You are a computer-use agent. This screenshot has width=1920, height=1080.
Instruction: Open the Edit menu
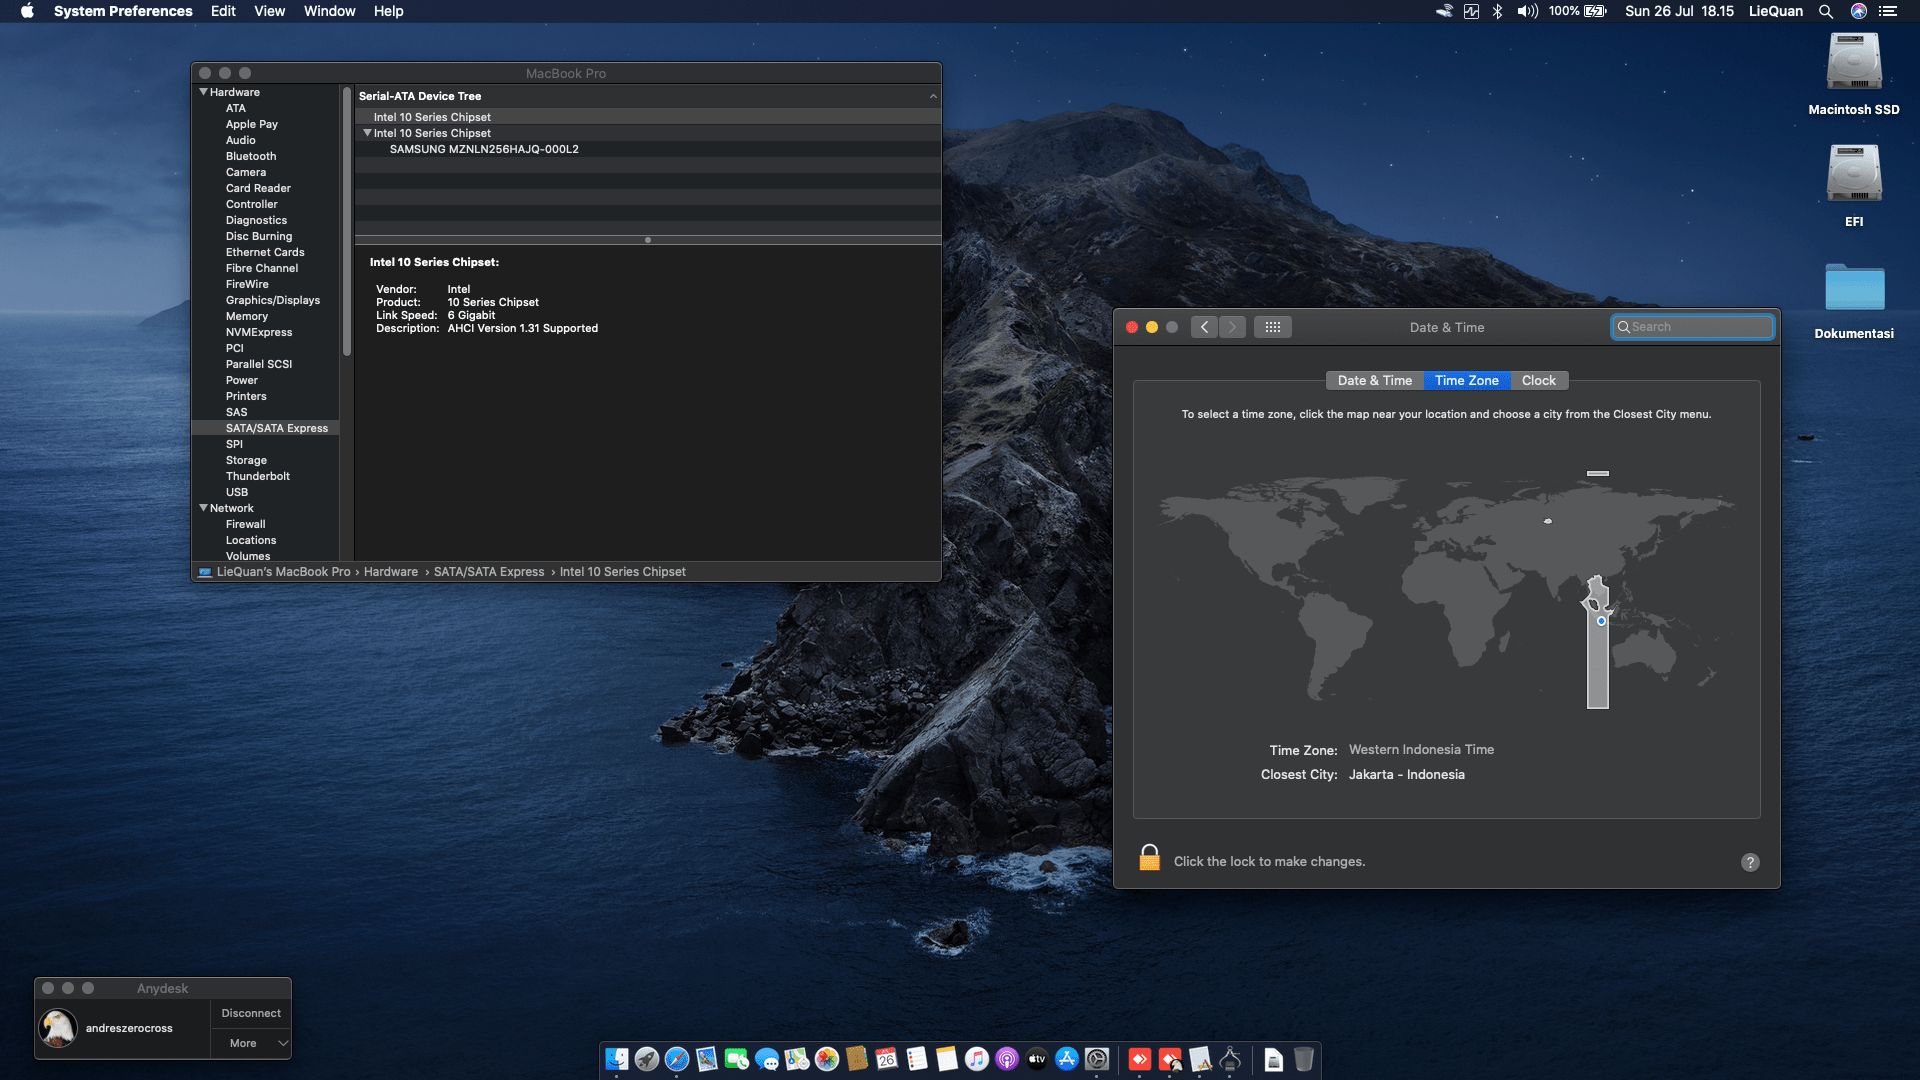[223, 11]
